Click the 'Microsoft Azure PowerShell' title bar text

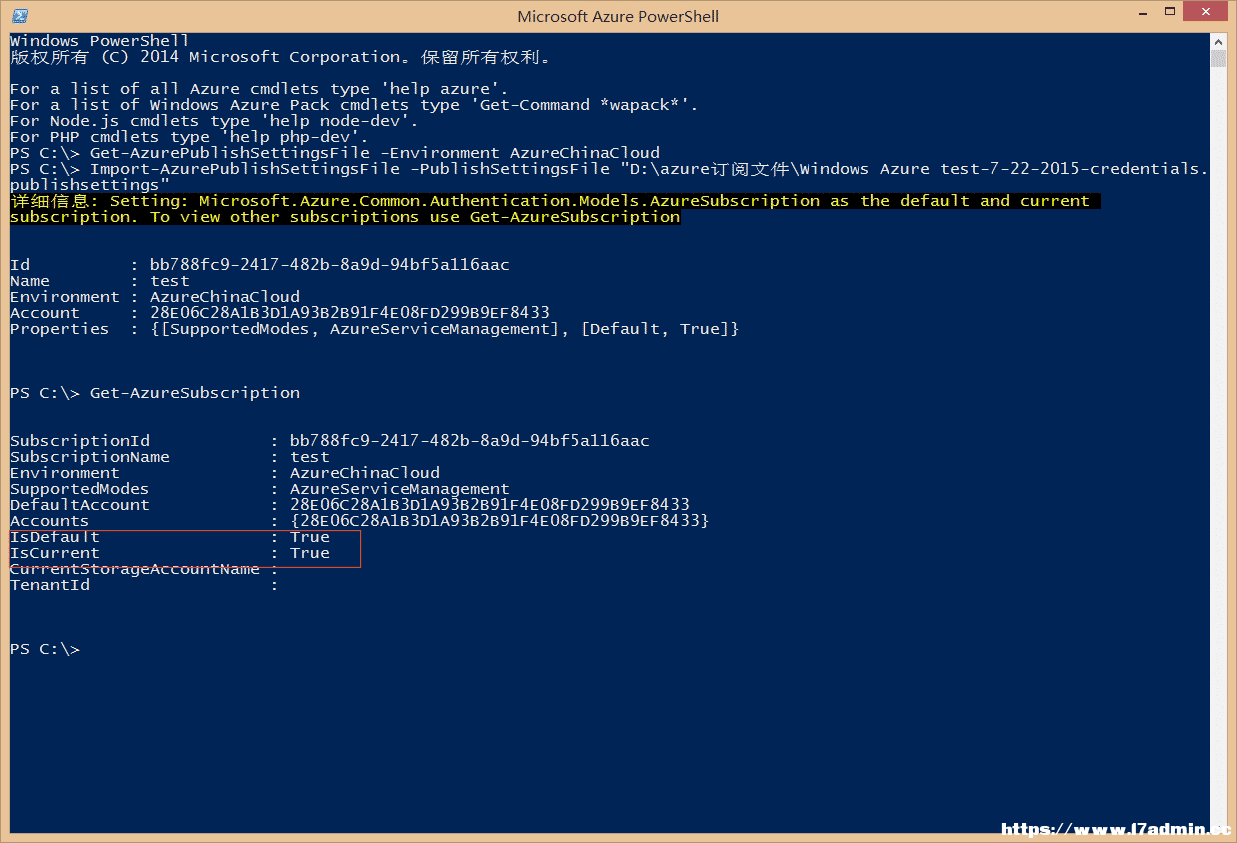[618, 16]
